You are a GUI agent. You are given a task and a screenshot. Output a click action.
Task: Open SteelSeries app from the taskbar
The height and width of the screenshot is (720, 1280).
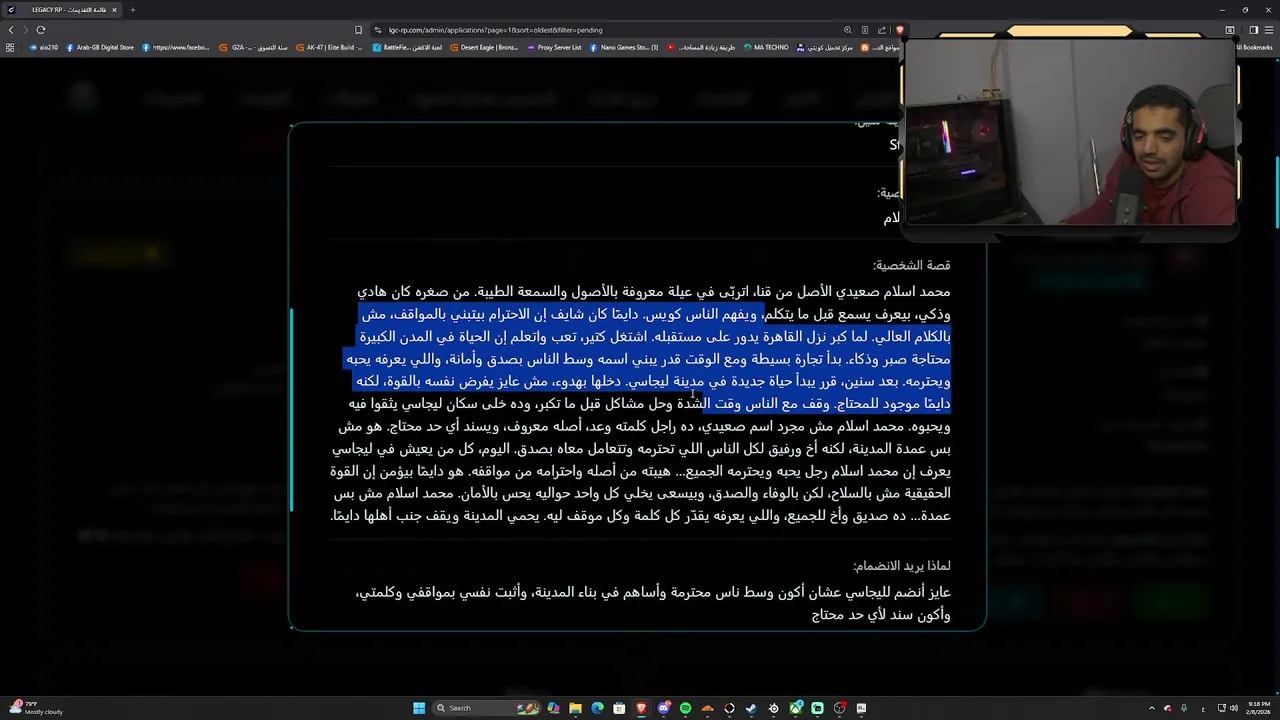point(773,708)
